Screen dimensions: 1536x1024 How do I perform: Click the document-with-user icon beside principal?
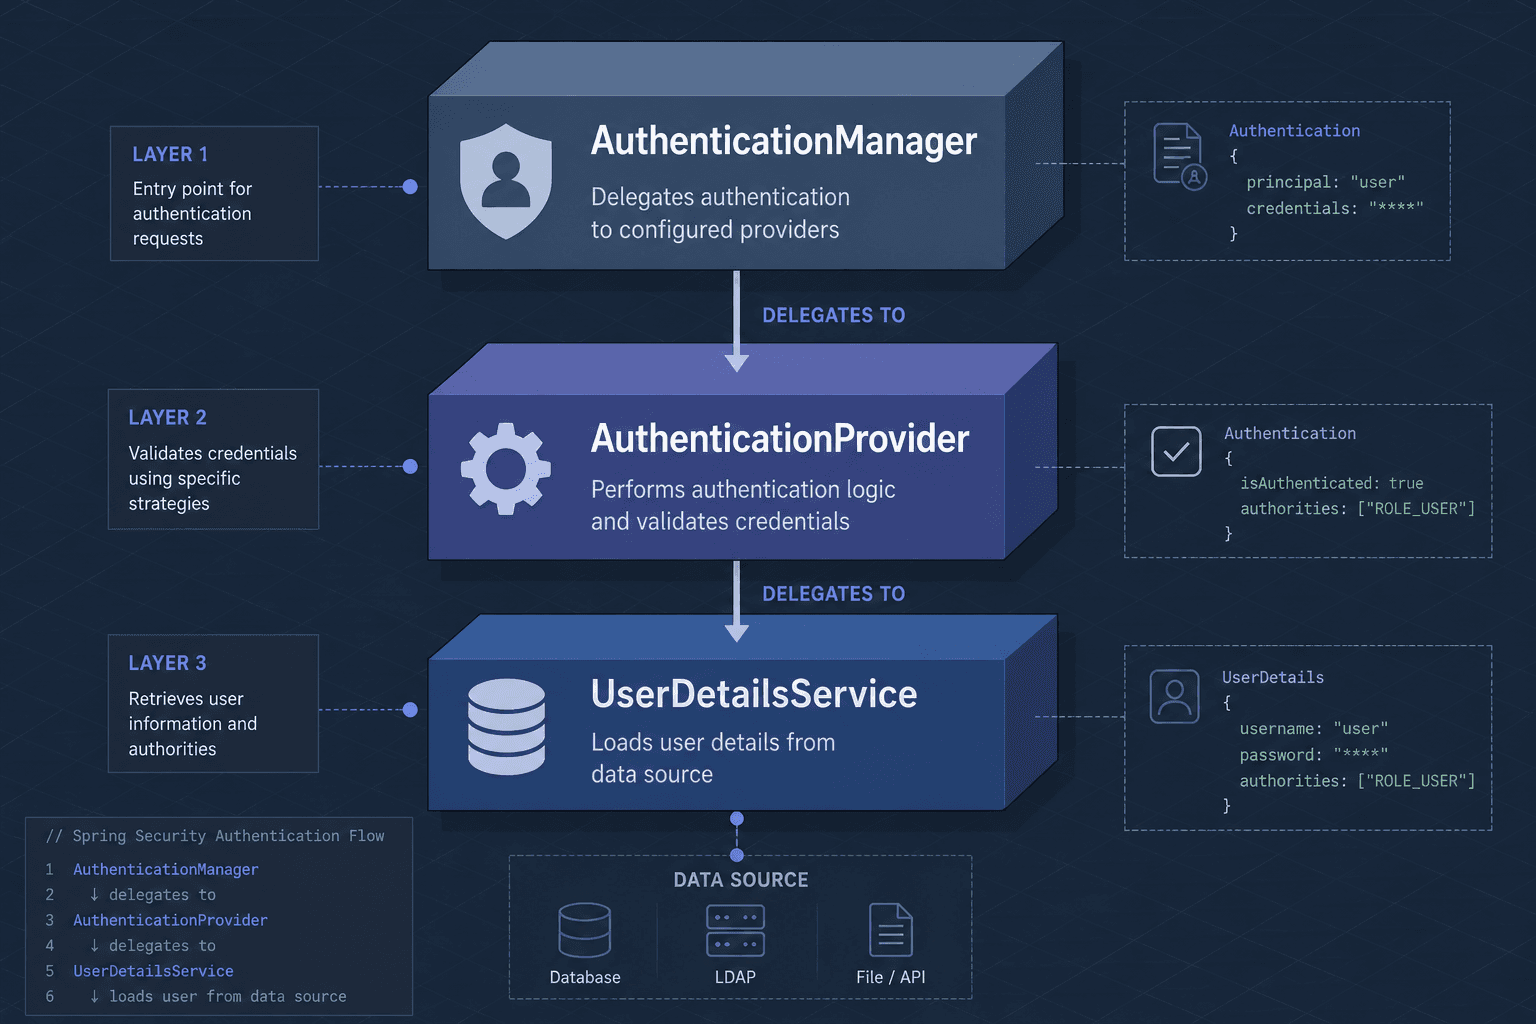pyautogui.click(x=1180, y=156)
